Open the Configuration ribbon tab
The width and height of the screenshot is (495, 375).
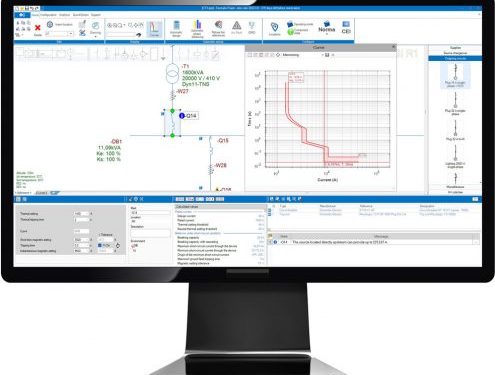pyautogui.click(x=48, y=15)
